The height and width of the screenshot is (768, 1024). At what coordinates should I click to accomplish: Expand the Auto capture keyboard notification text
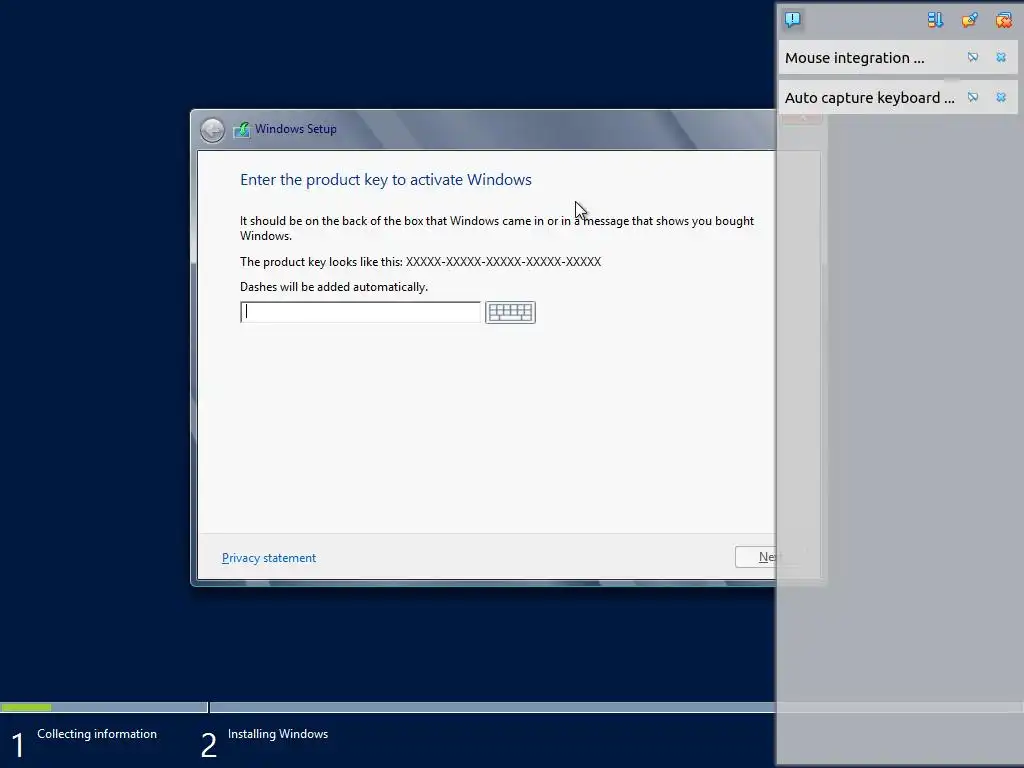tap(869, 97)
